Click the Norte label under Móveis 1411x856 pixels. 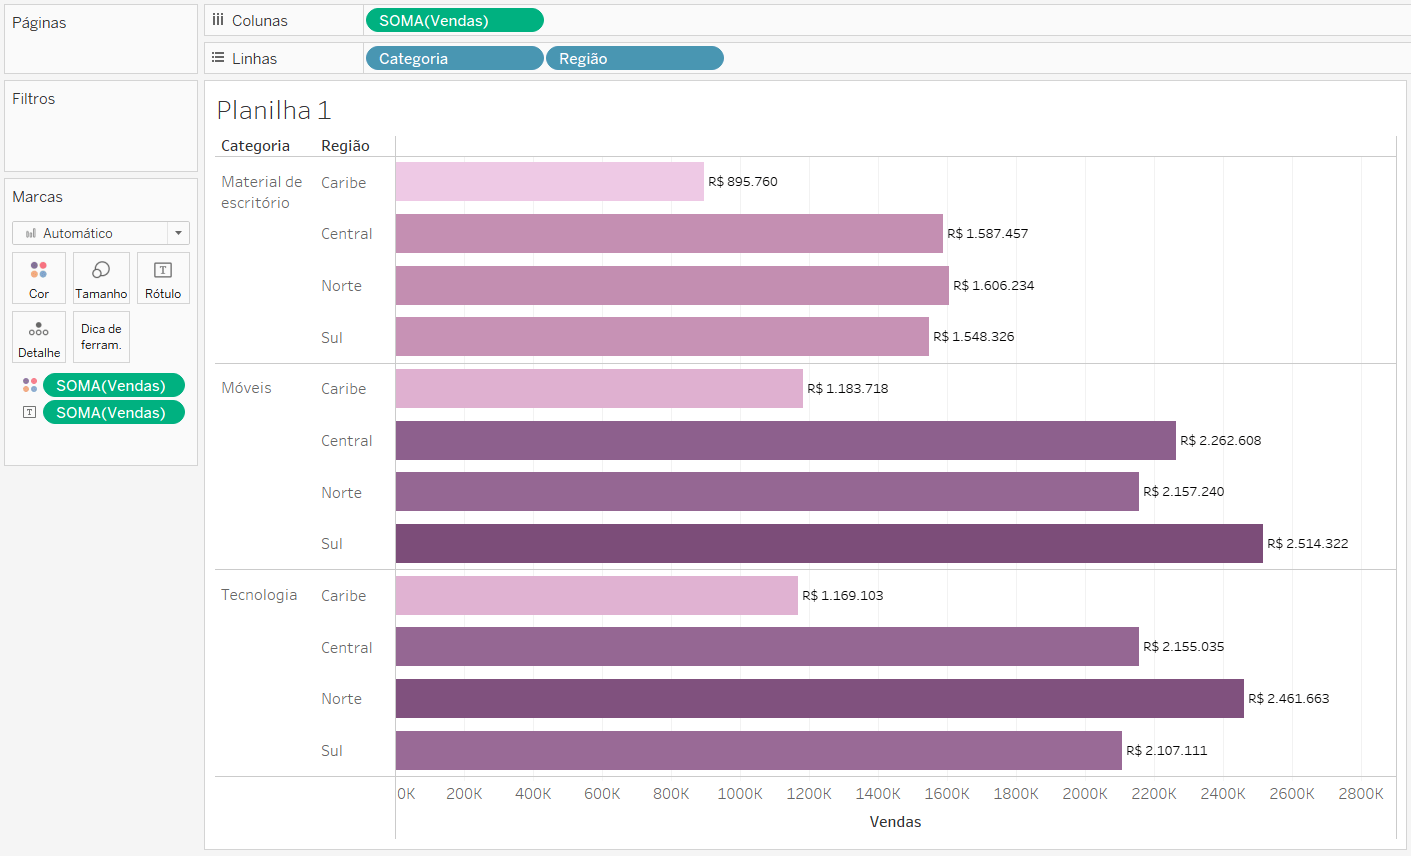click(341, 492)
